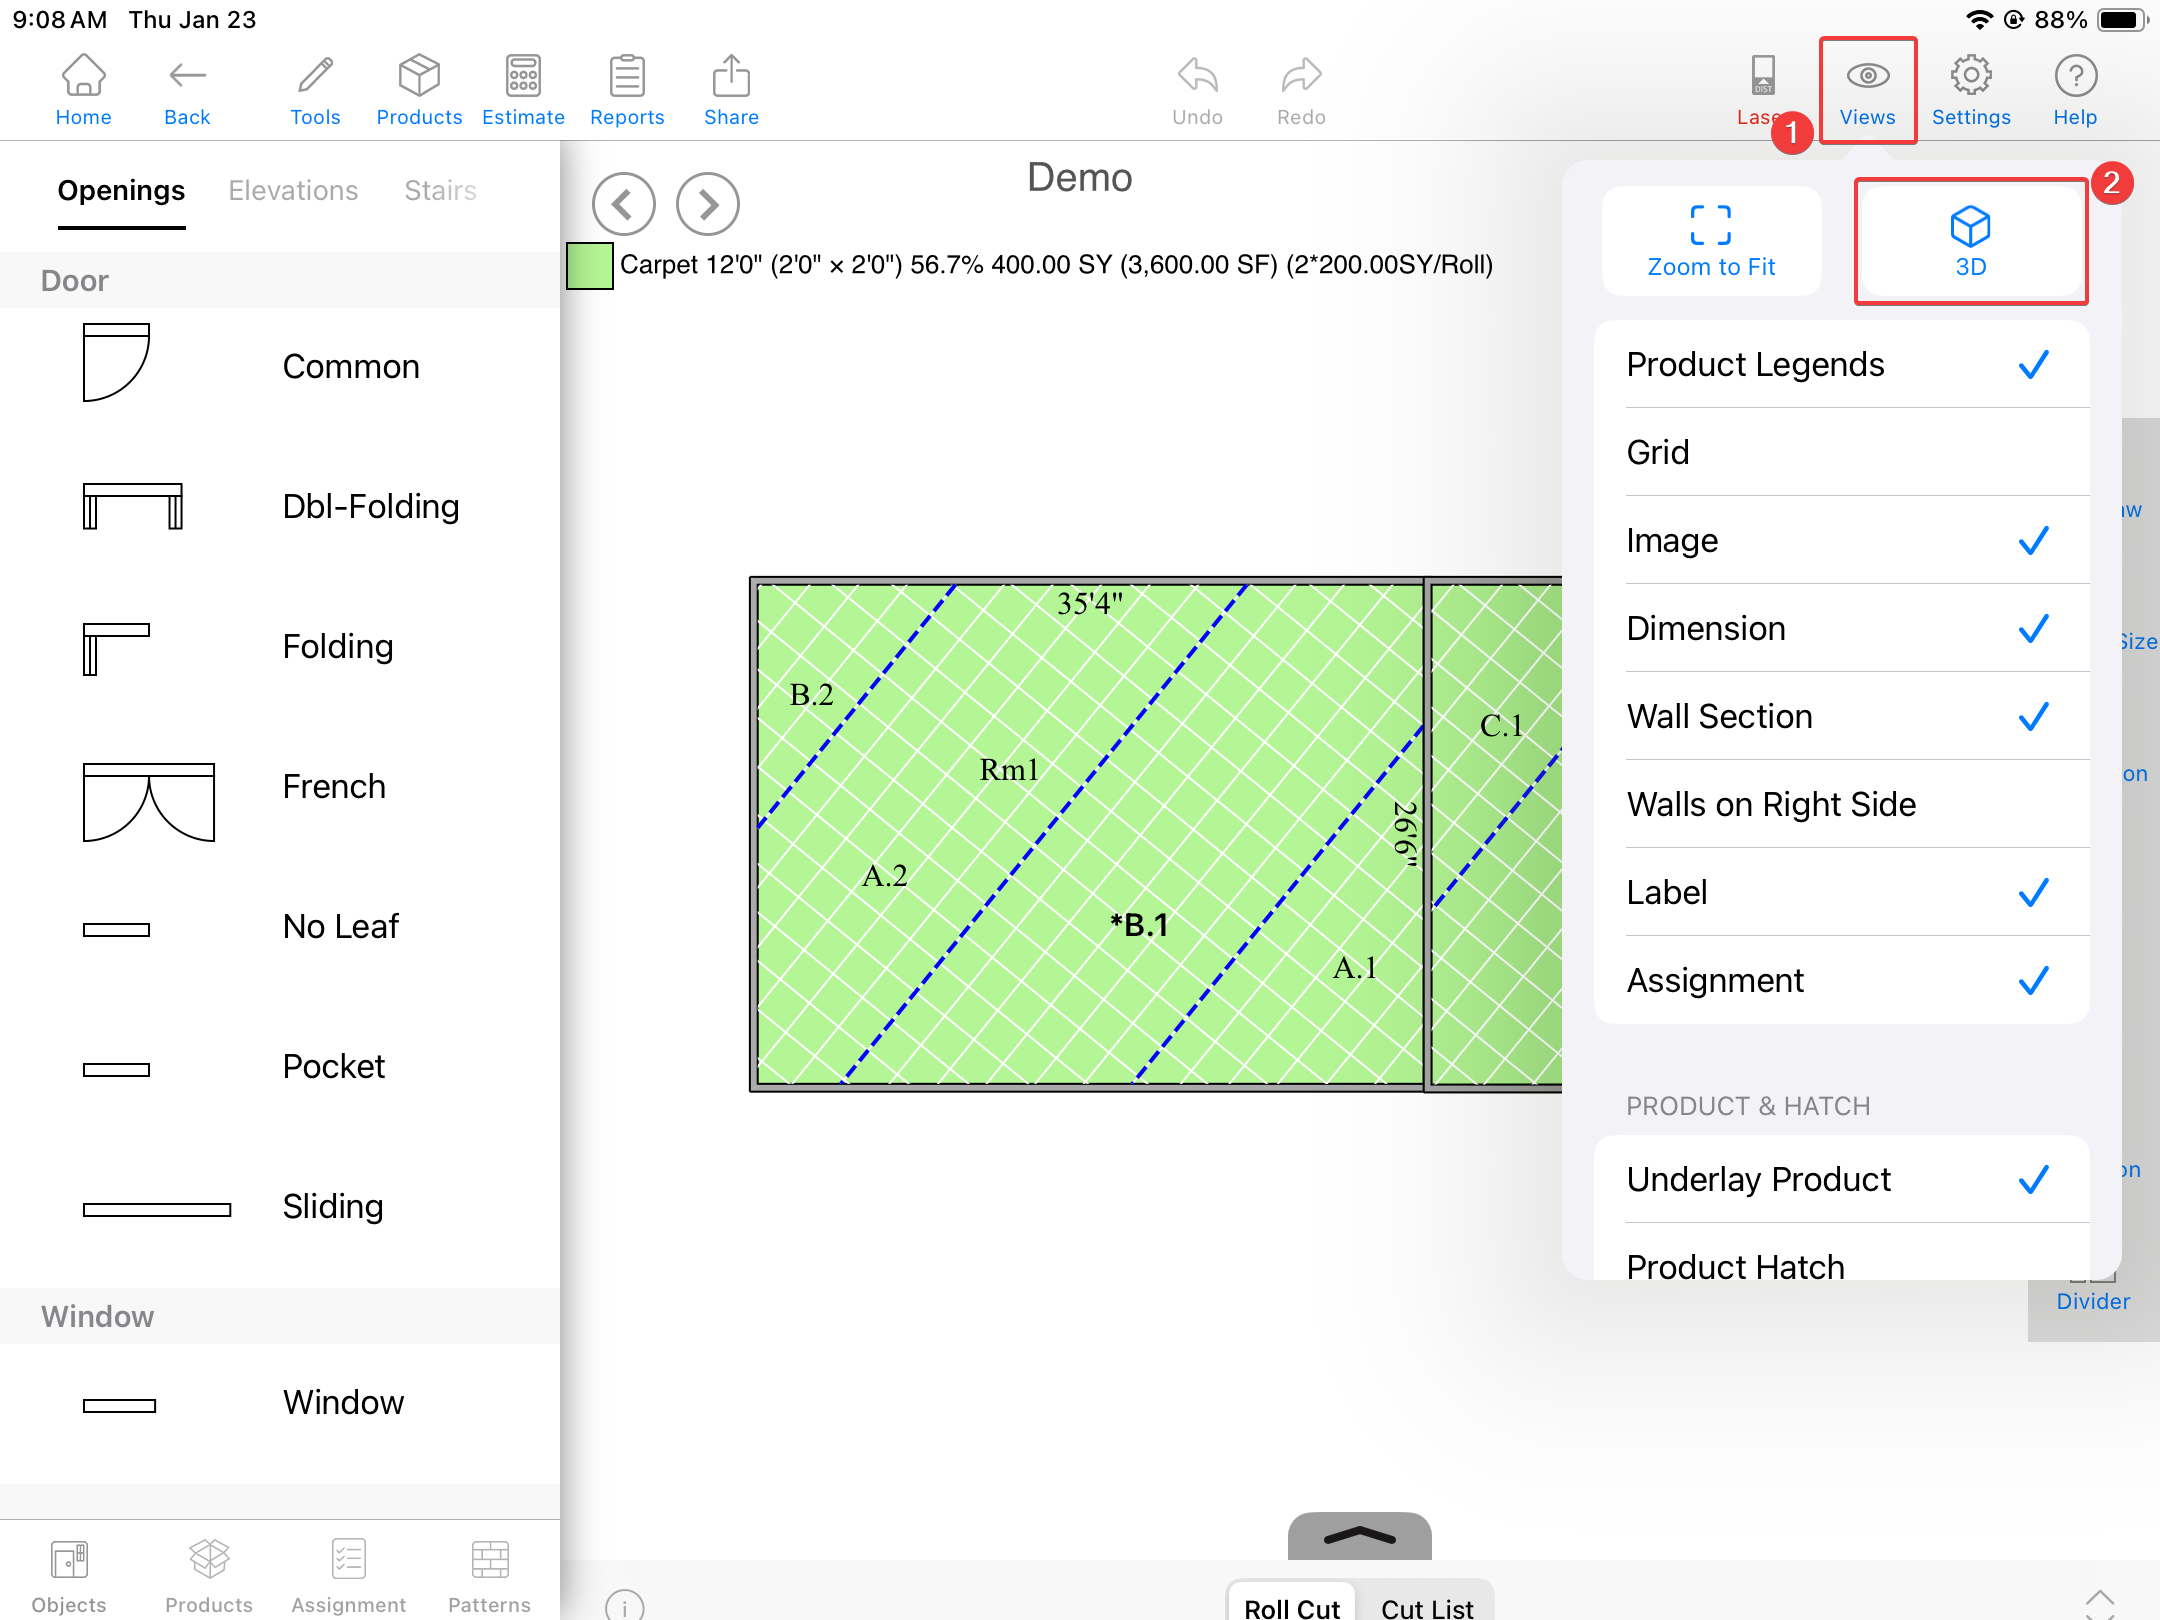Viewport: 2160px width, 1620px height.
Task: Tap Zoom to Fit
Action: click(x=1711, y=241)
